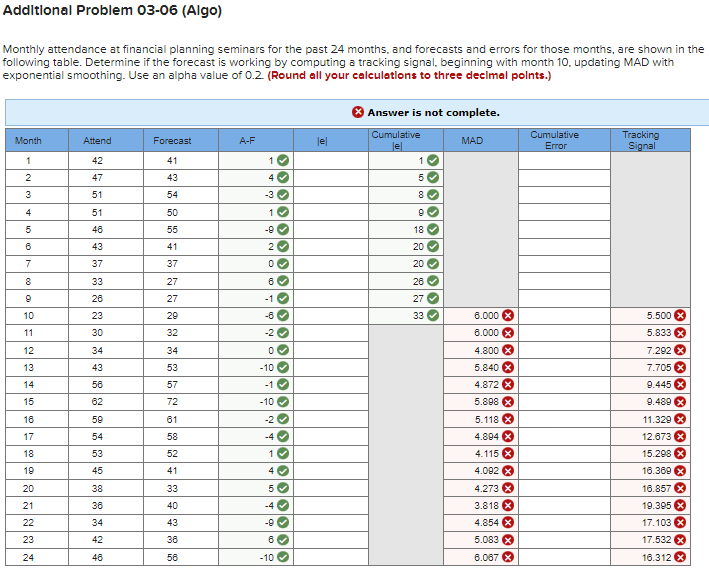This screenshot has width=709, height=573.
Task: Click green checkmark beside A-F for month 24
Action: coord(283,557)
